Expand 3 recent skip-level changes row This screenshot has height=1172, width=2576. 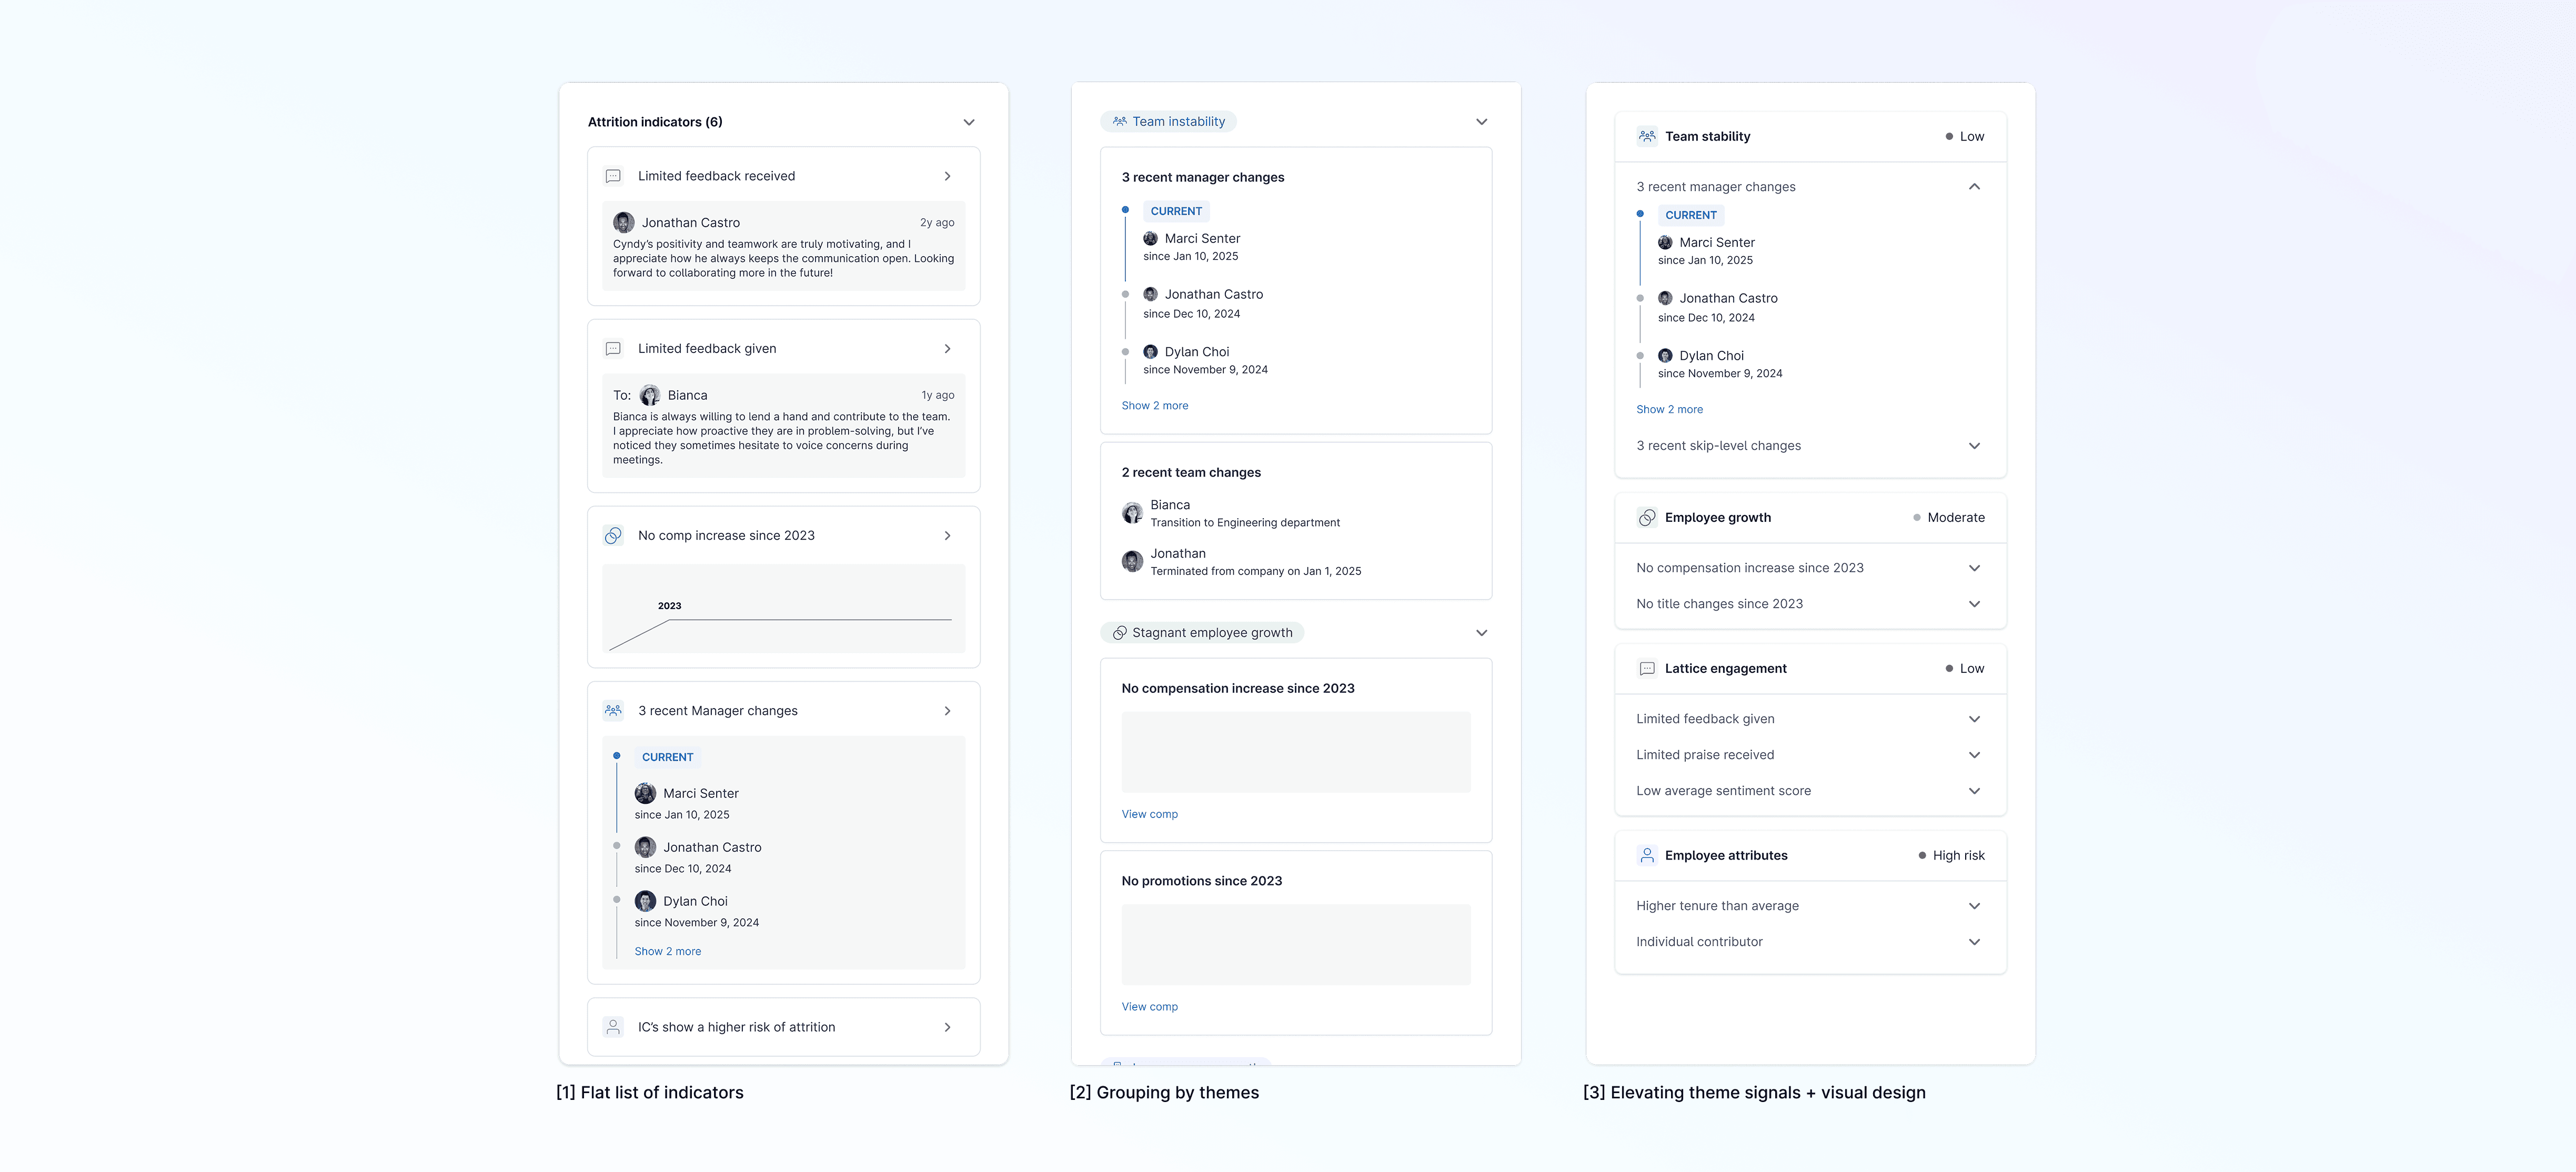[1974, 446]
